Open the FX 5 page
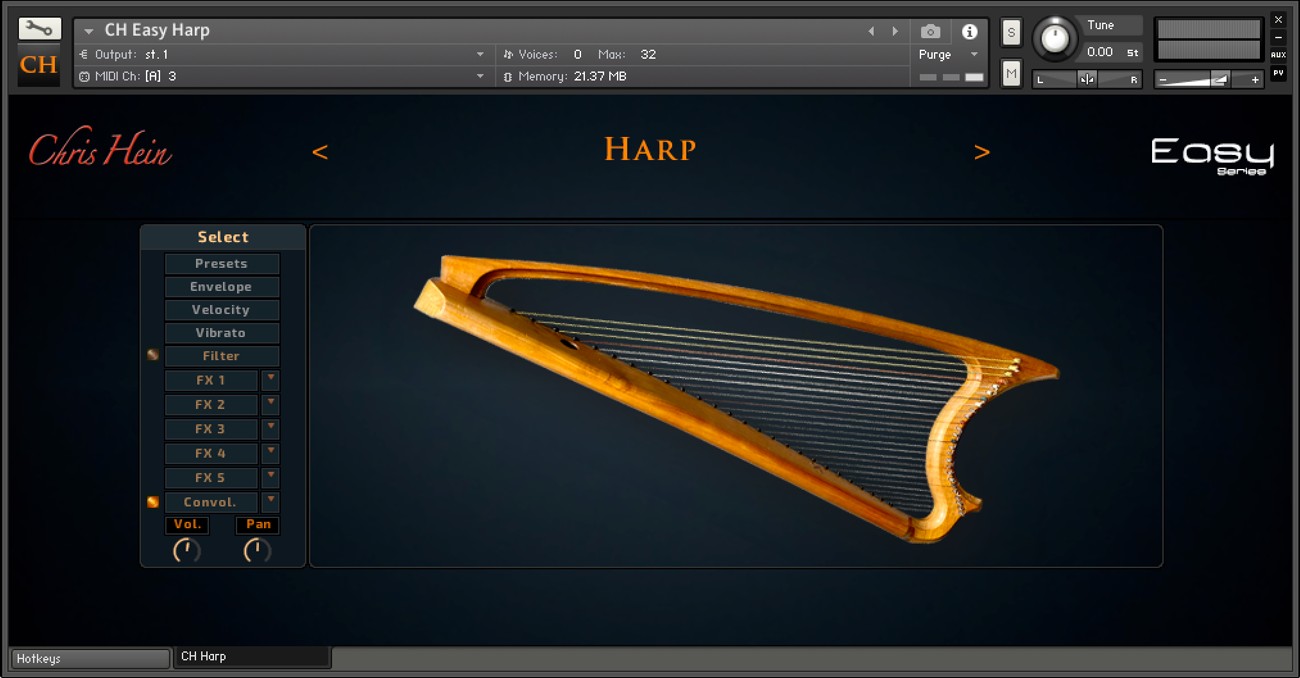The image size is (1300, 678). click(x=211, y=478)
